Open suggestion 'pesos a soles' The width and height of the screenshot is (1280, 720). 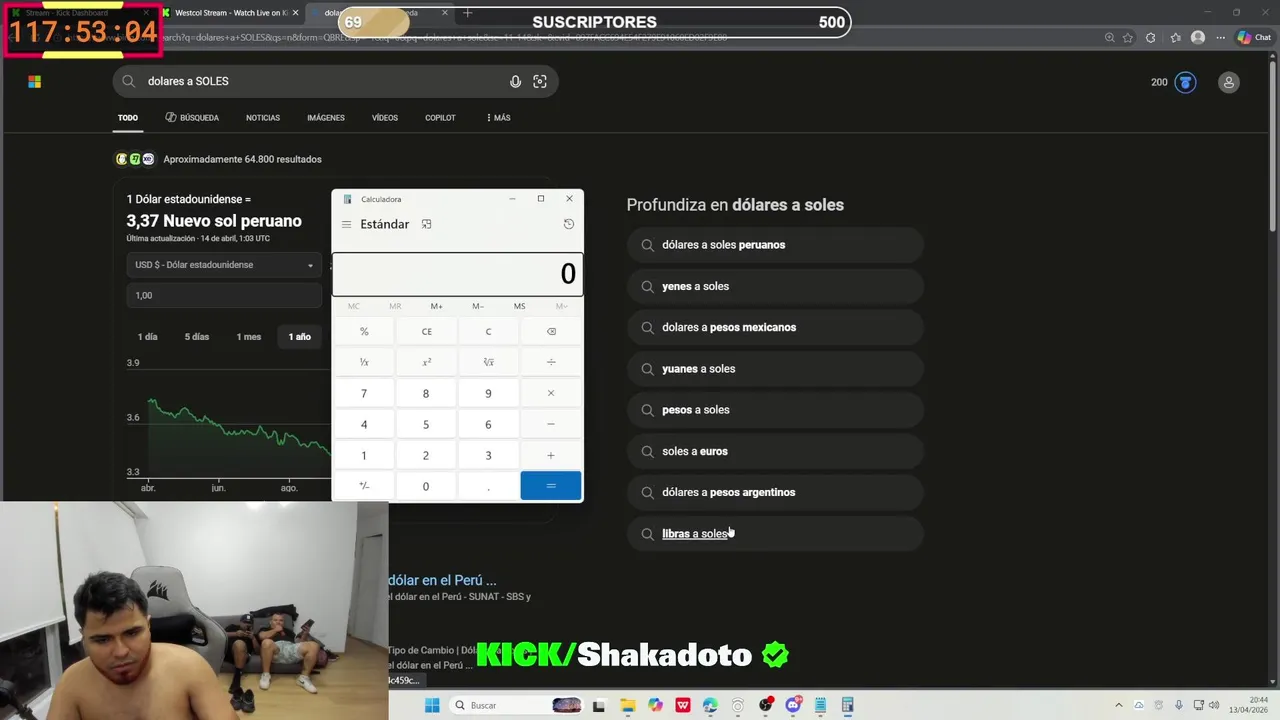tap(775, 410)
